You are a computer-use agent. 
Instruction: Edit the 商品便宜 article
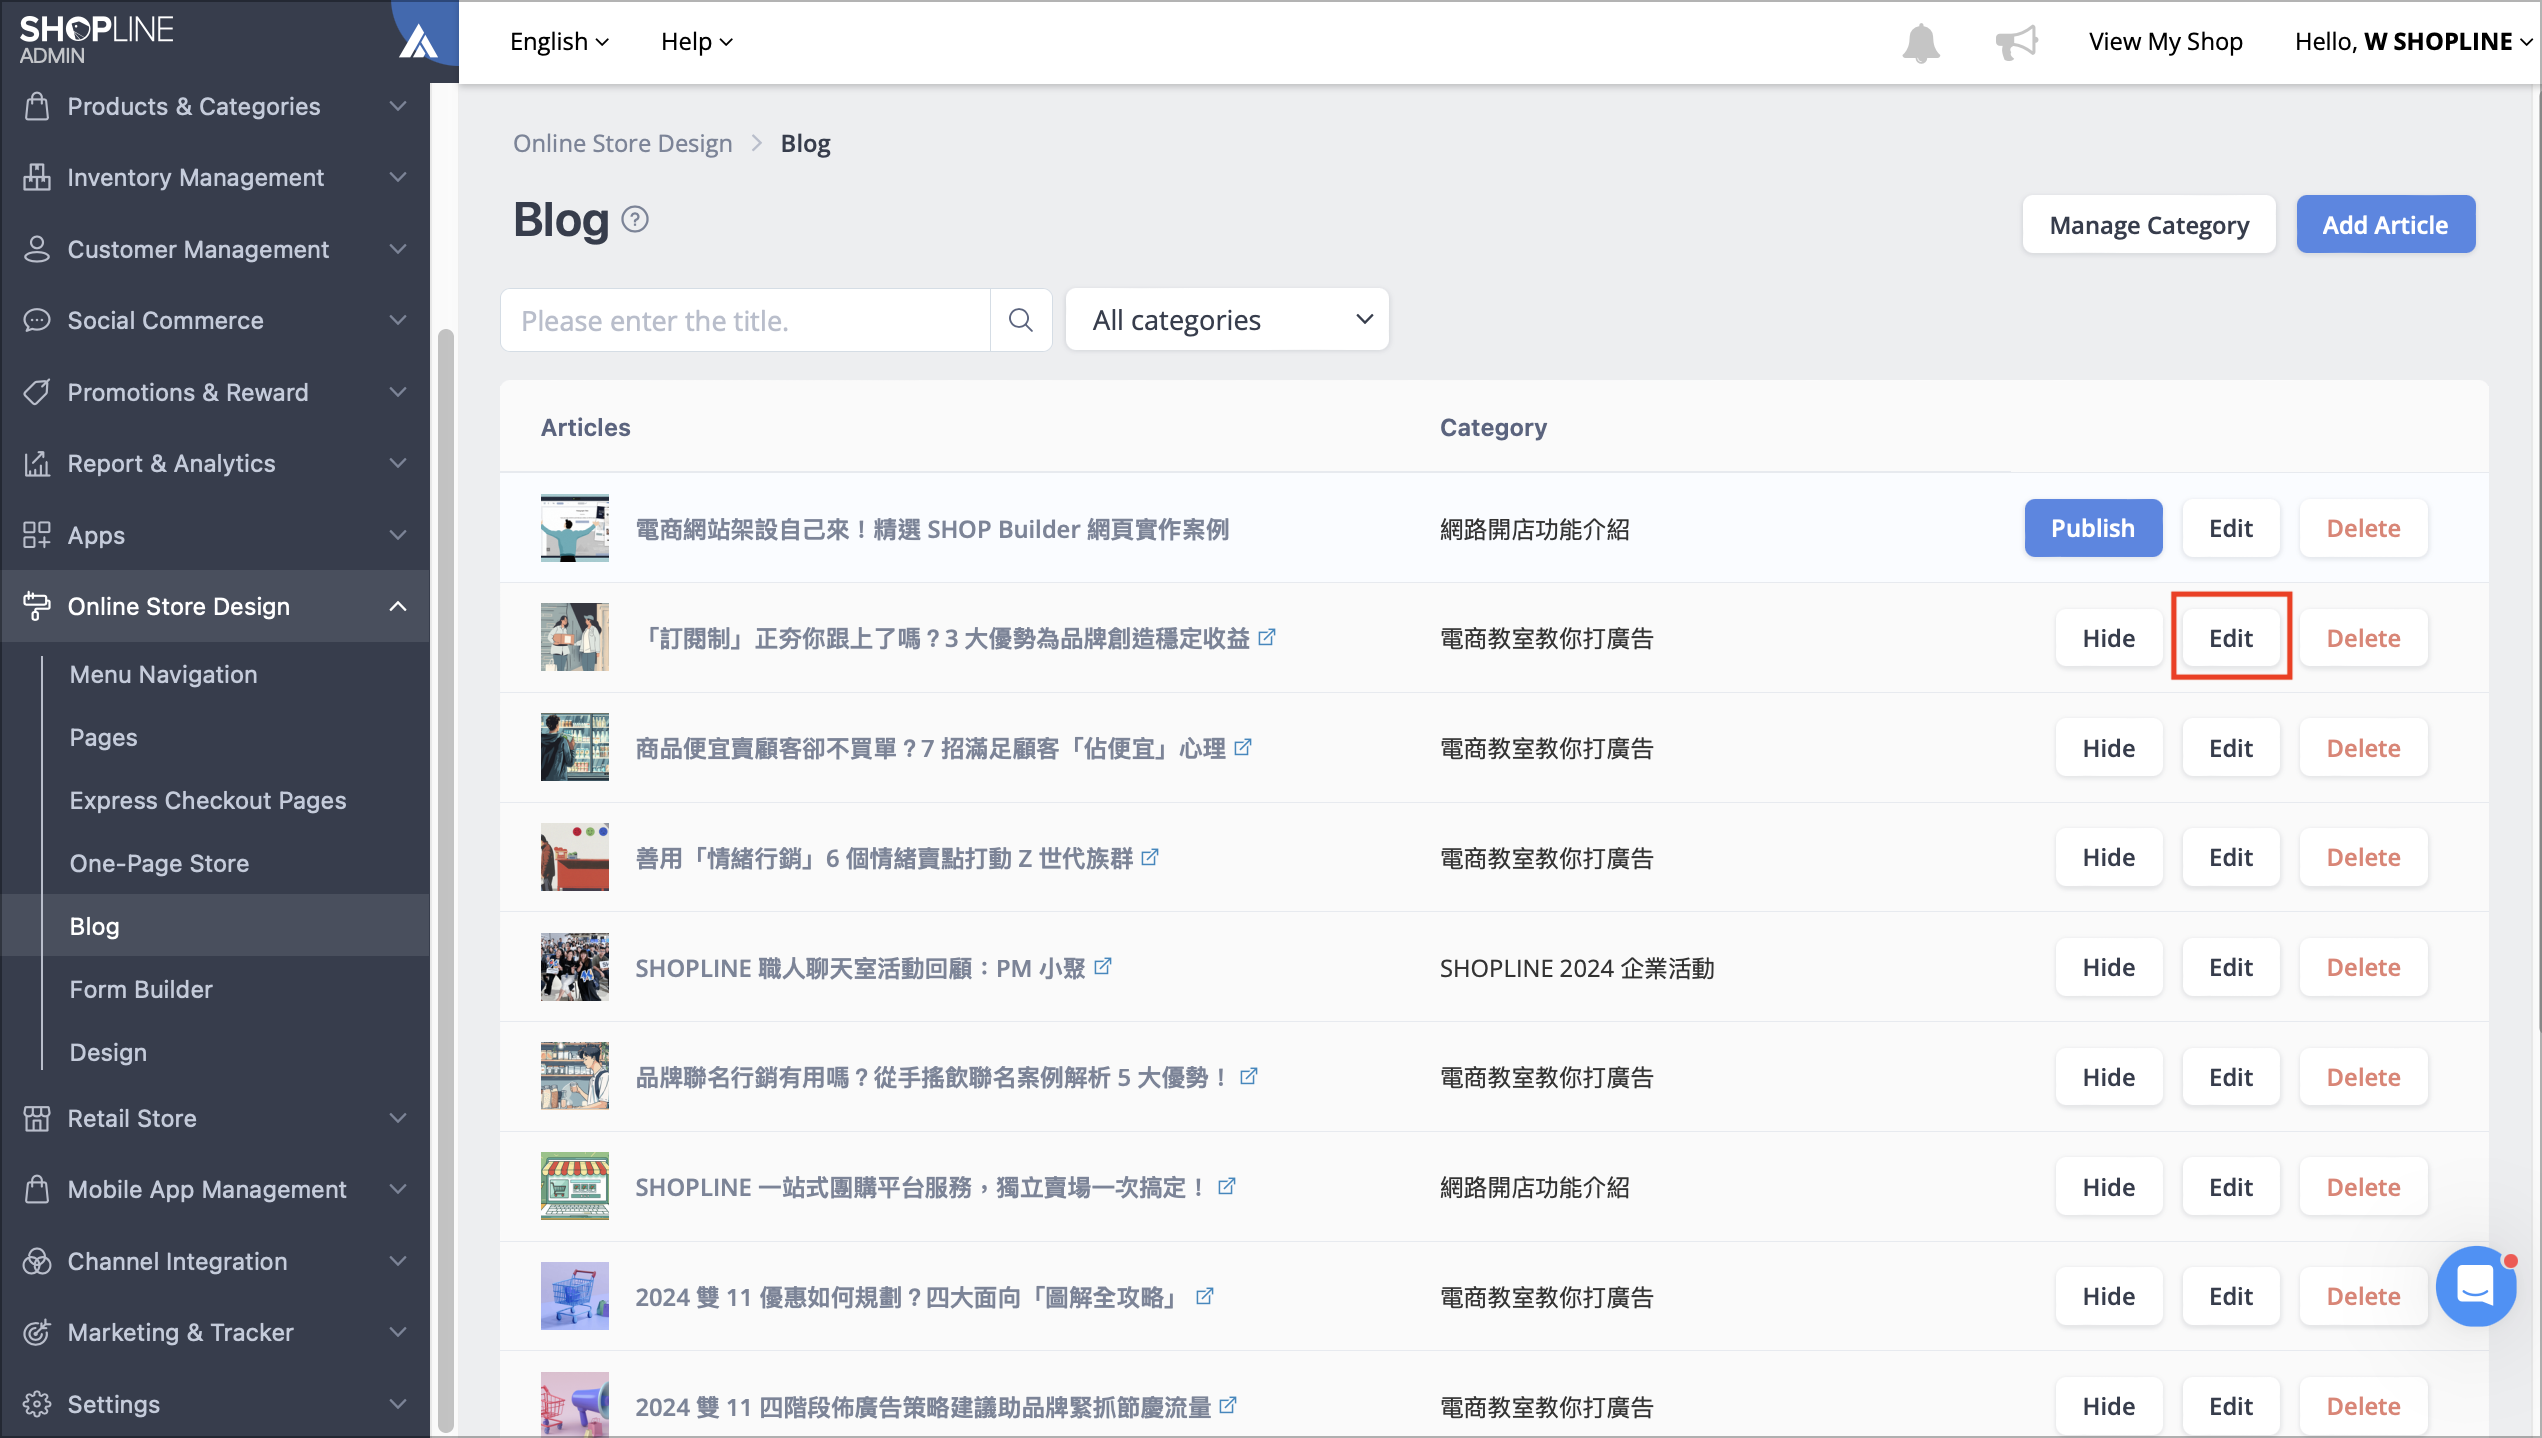tap(2231, 748)
